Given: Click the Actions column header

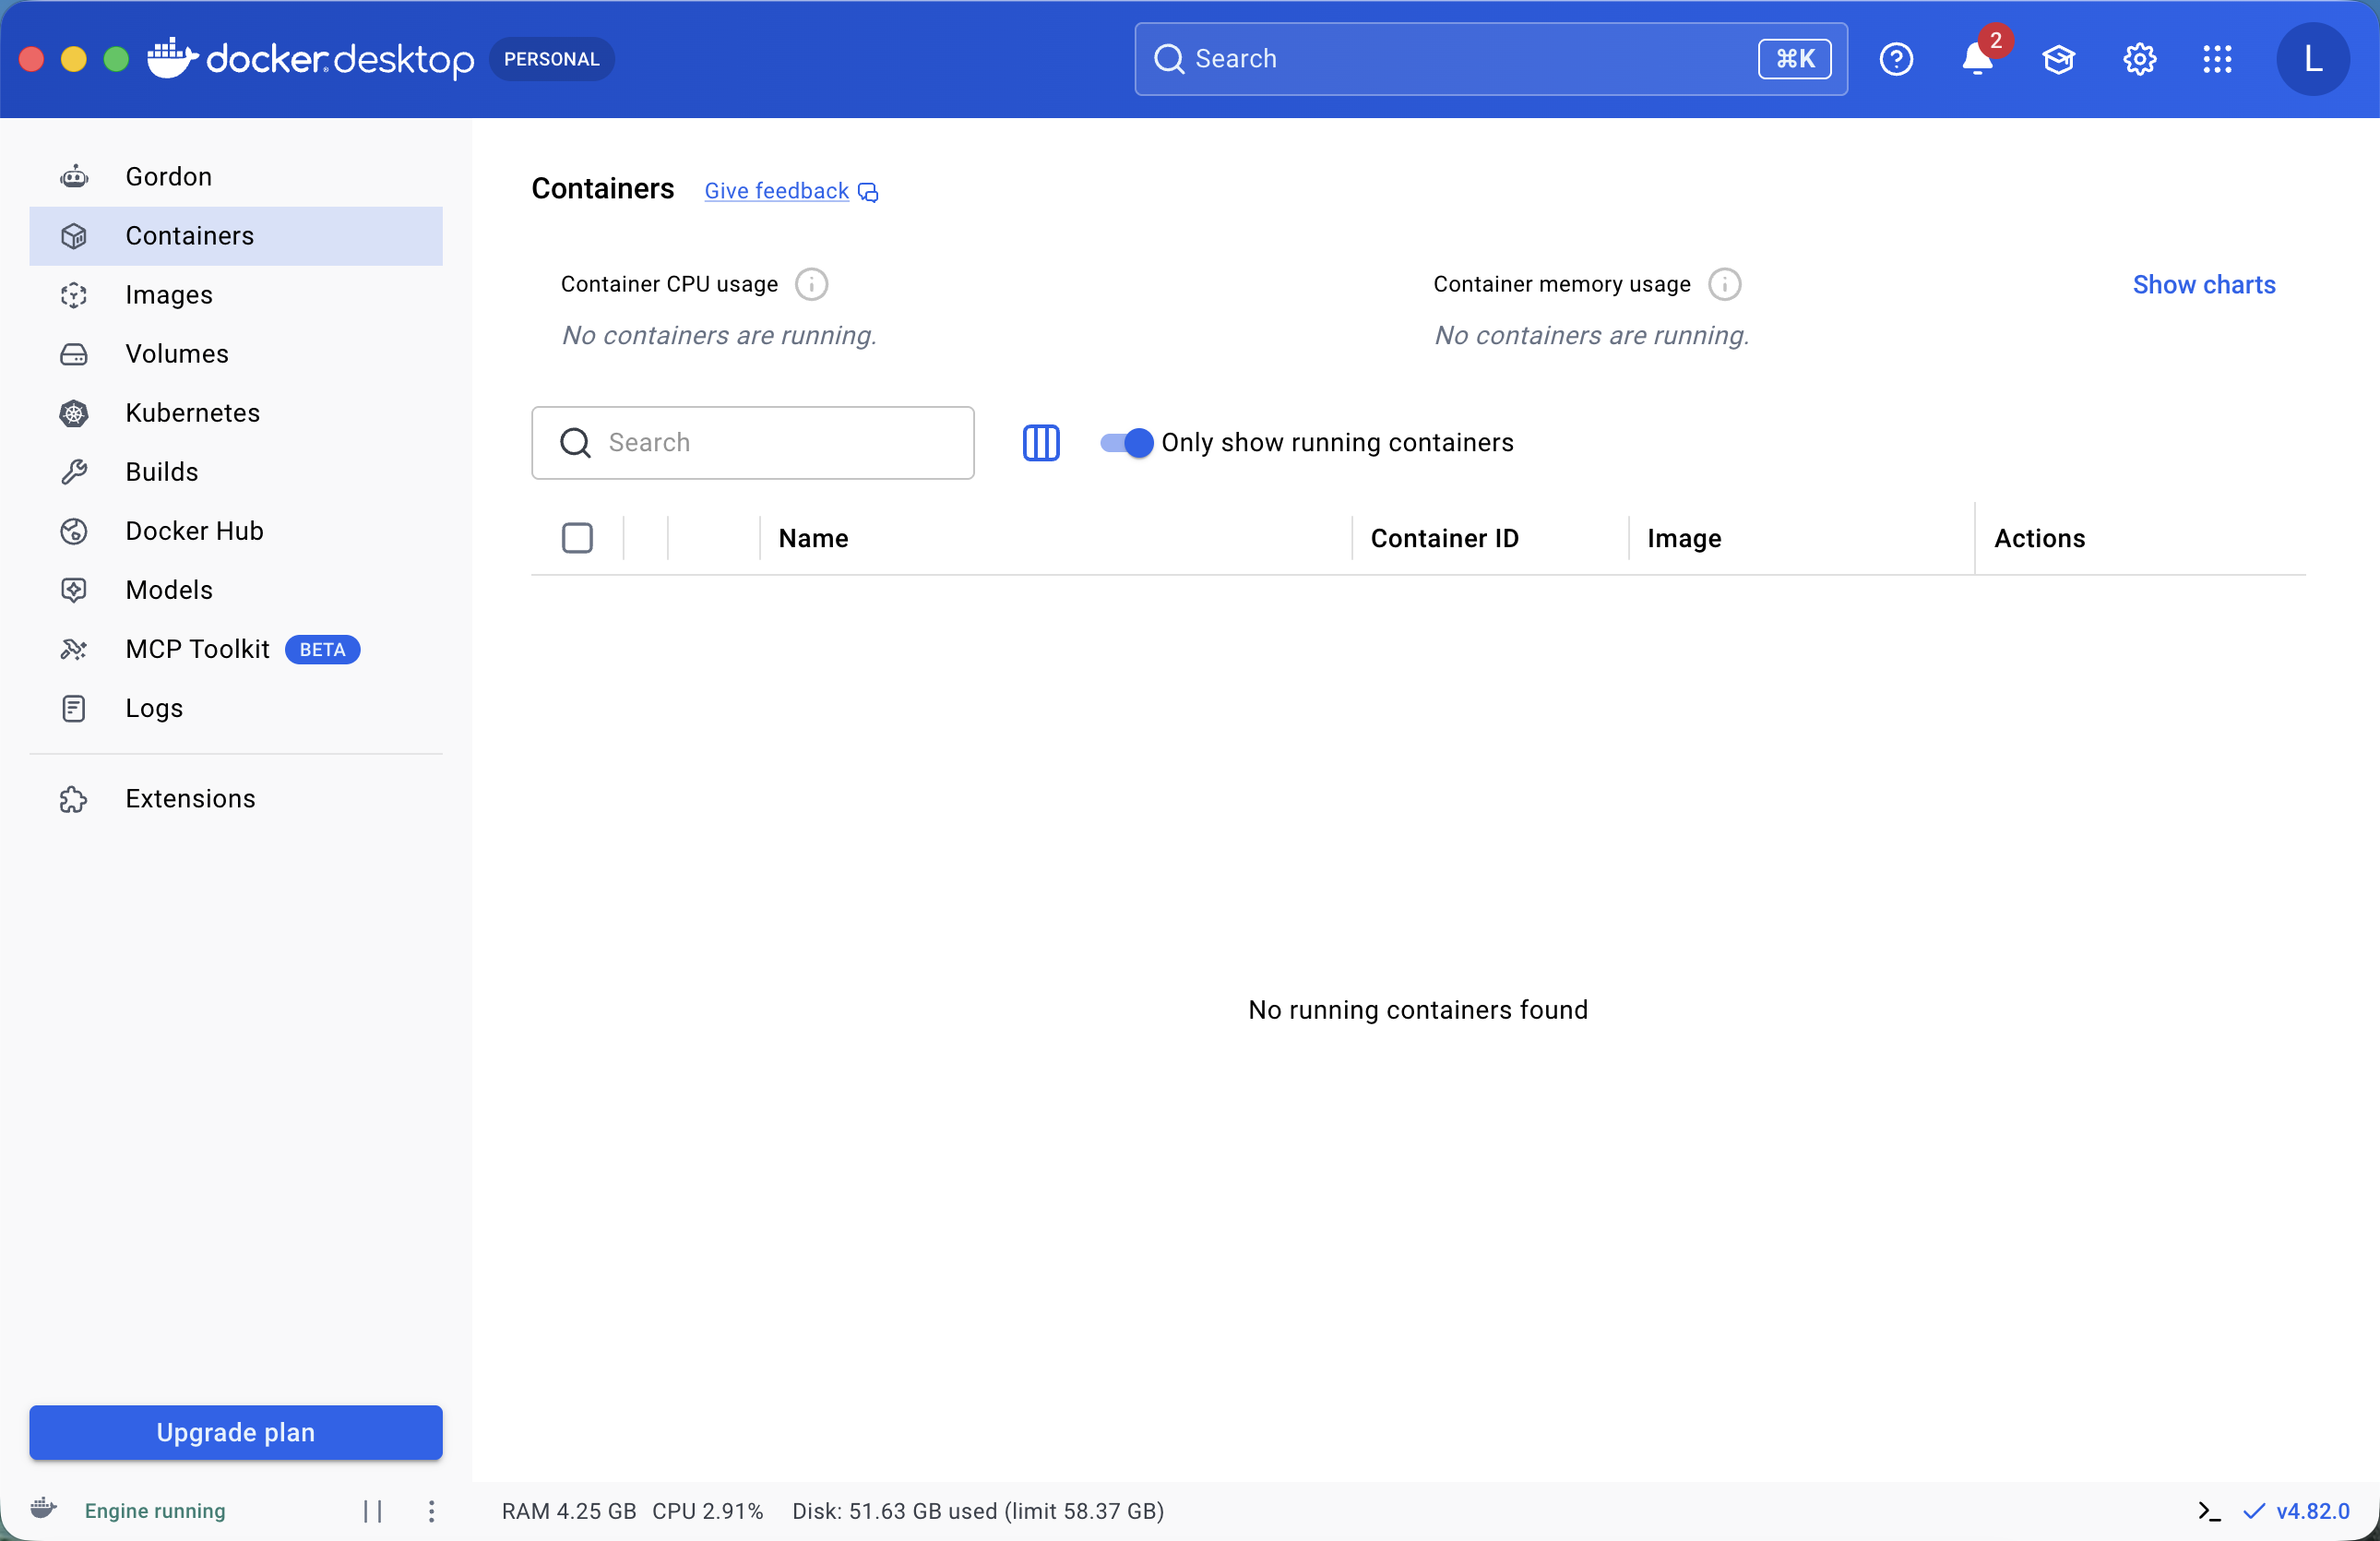Looking at the screenshot, I should 2039,538.
